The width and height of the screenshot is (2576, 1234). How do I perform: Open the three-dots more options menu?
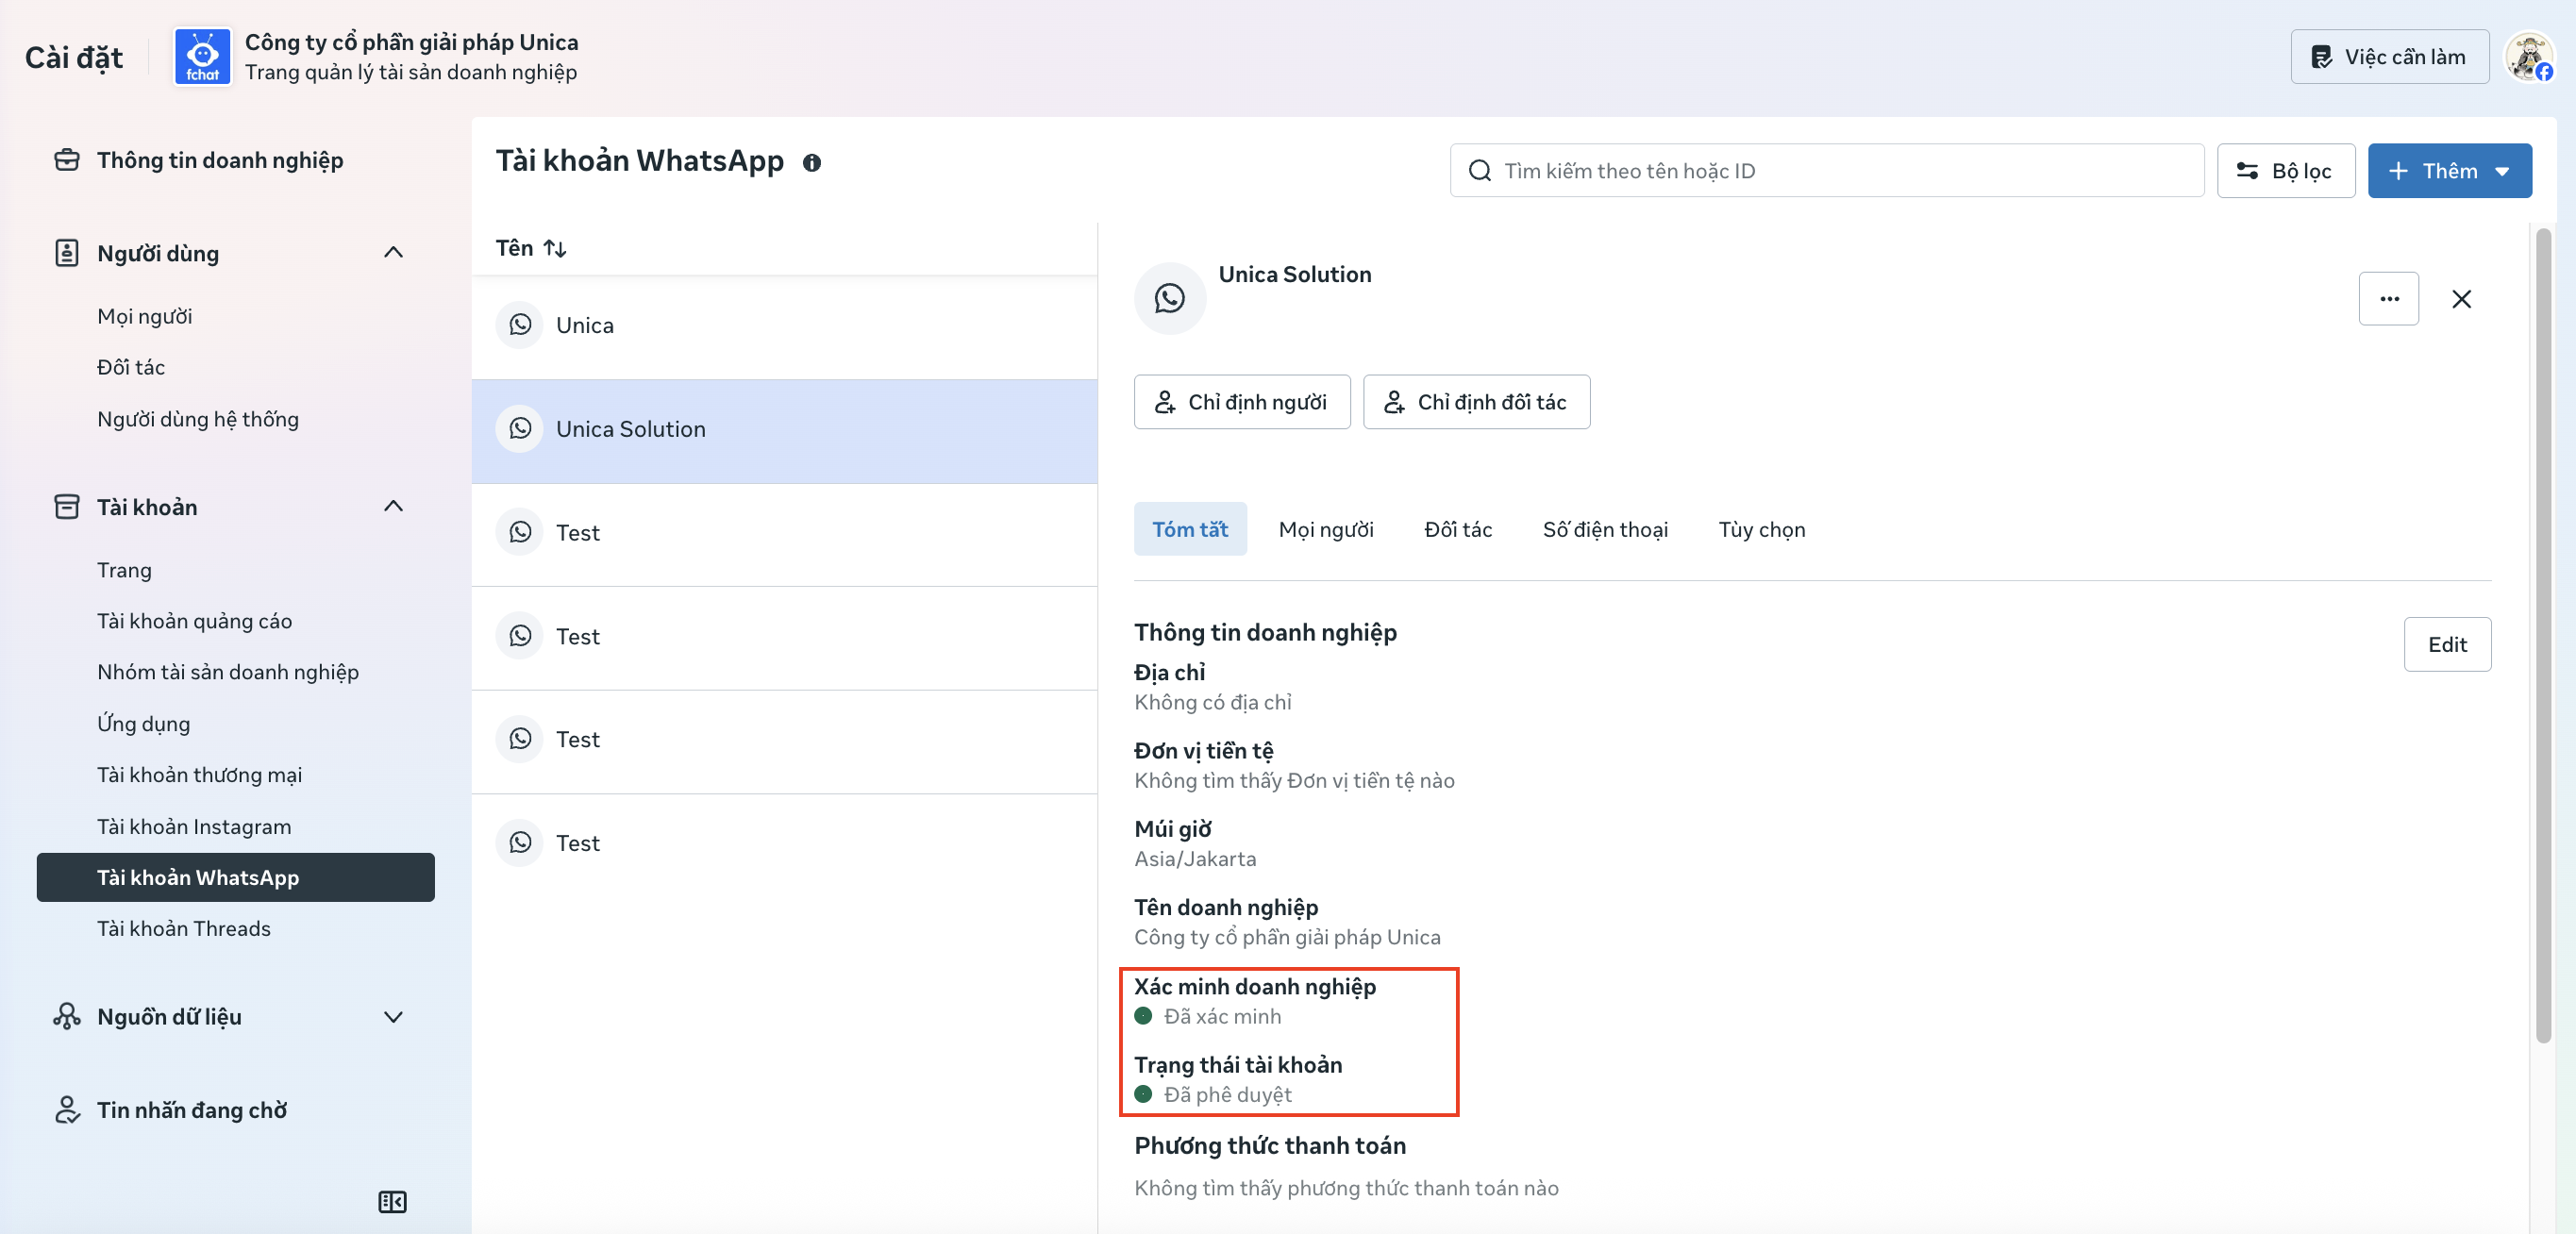coord(2389,299)
